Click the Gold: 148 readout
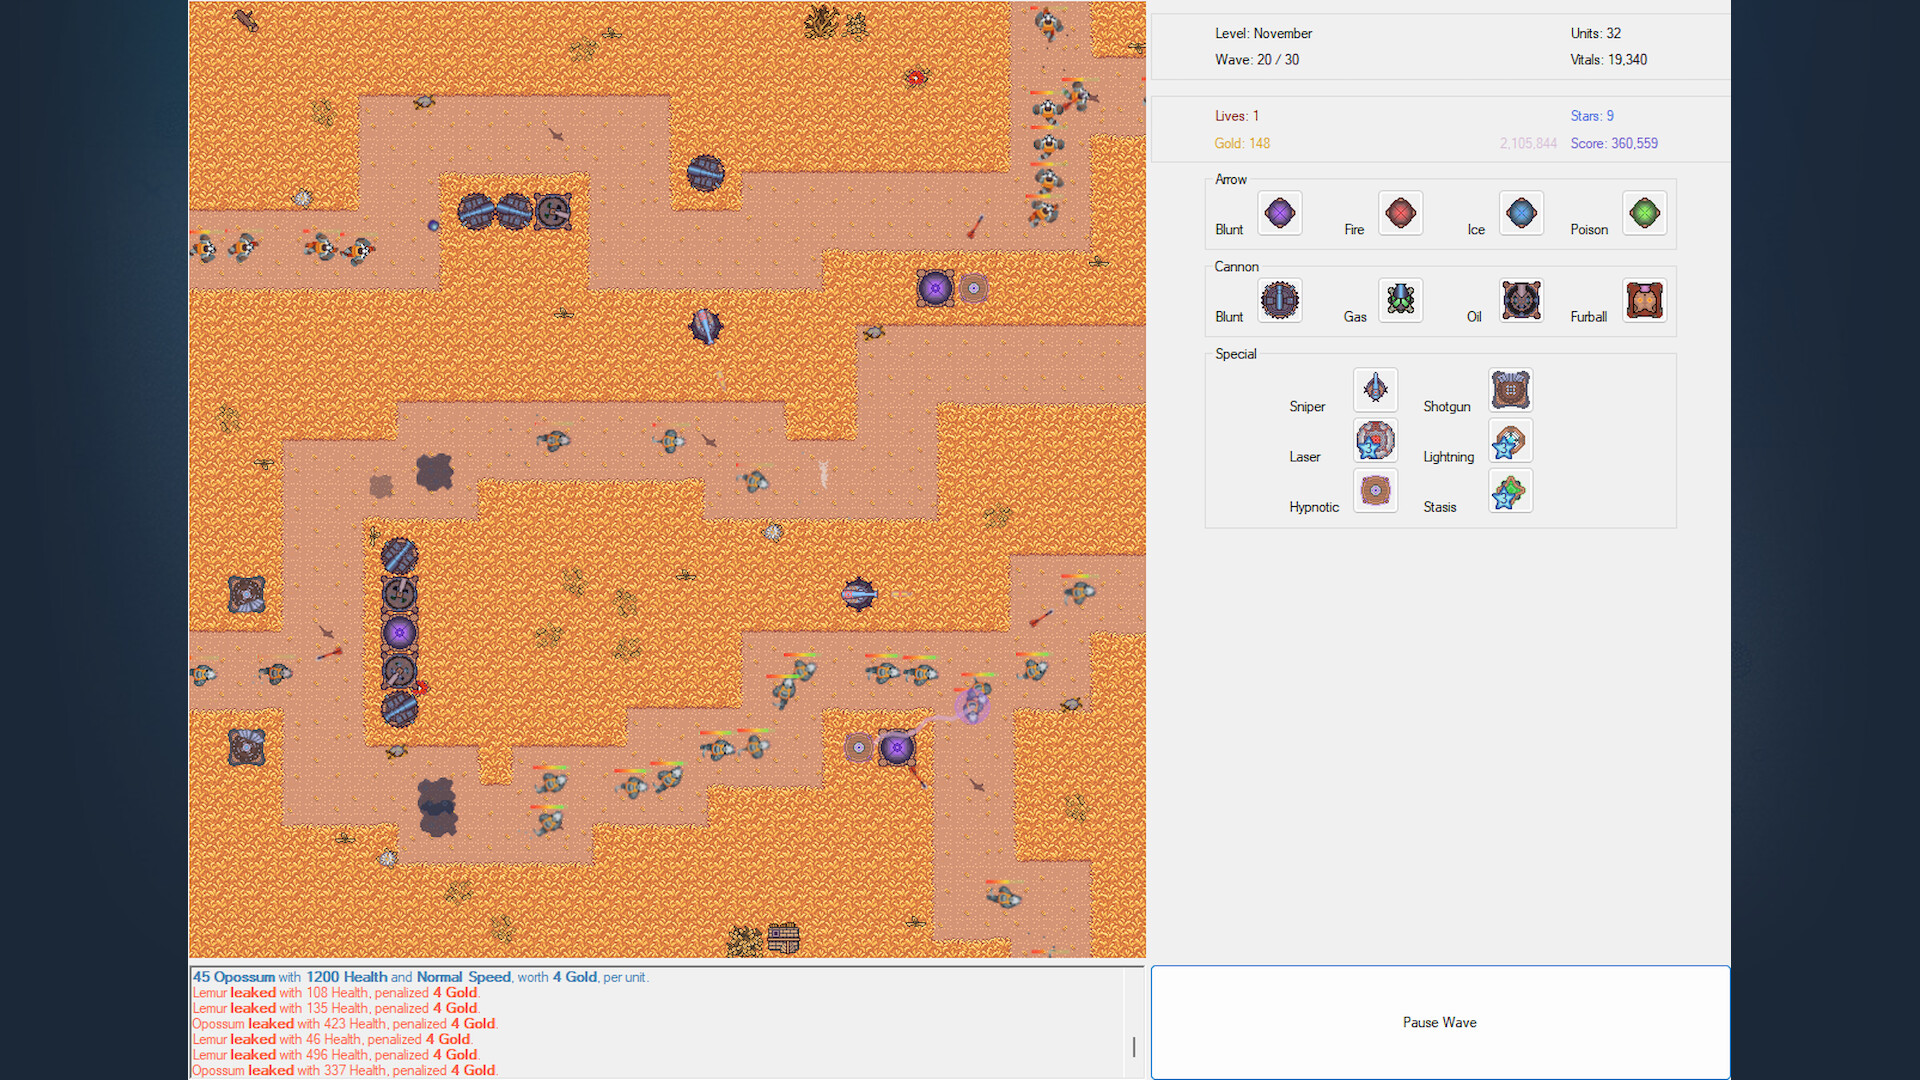The width and height of the screenshot is (1920, 1080). click(1242, 143)
